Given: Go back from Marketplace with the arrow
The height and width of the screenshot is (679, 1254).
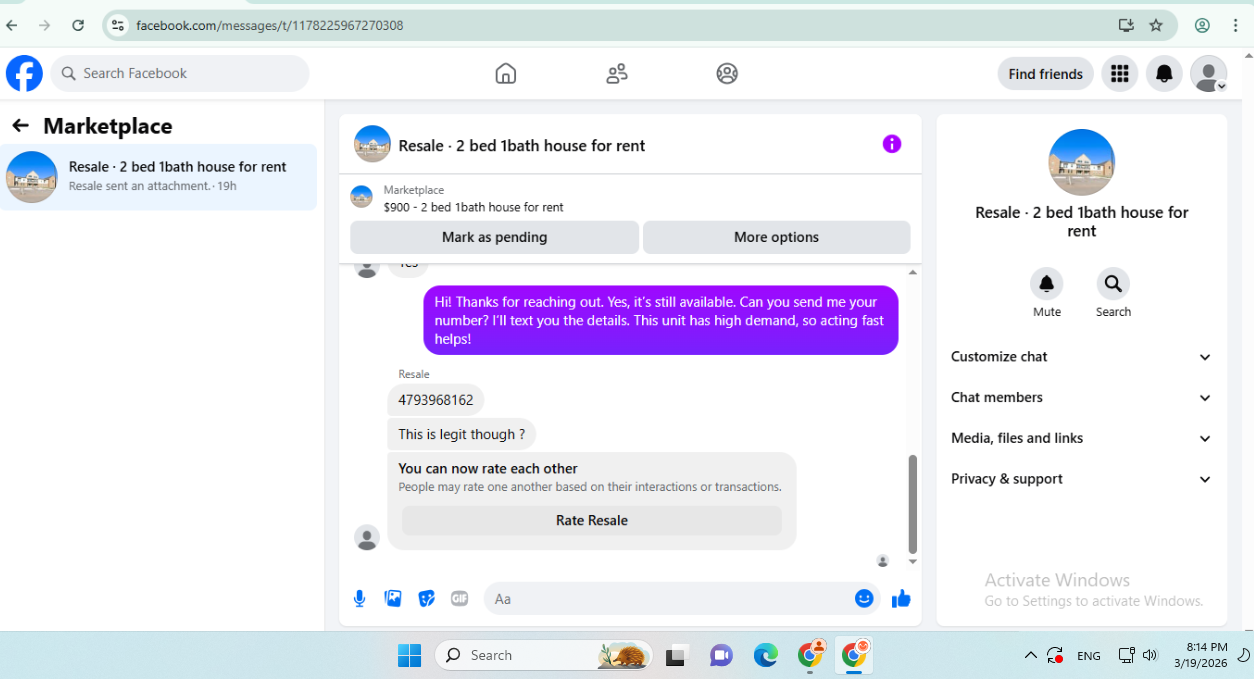Looking at the screenshot, I should 20,126.
